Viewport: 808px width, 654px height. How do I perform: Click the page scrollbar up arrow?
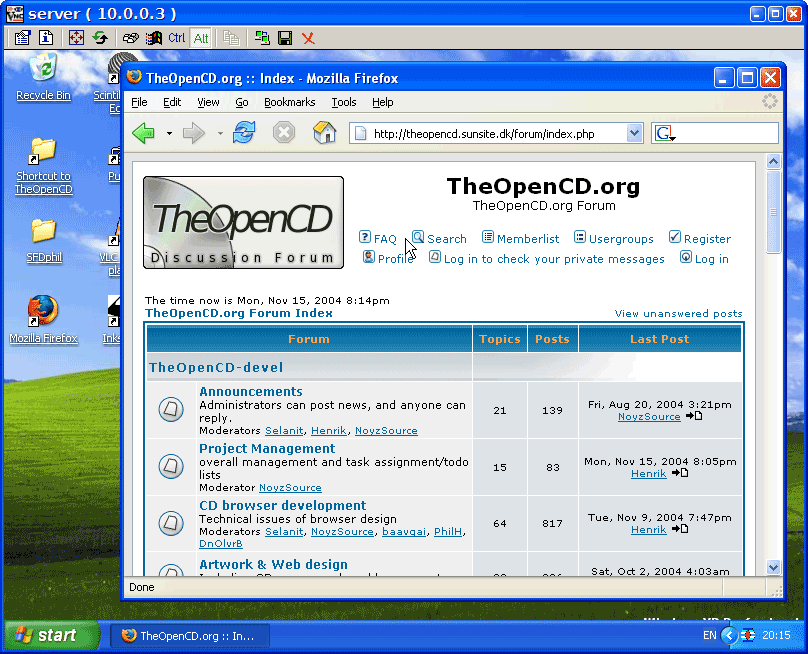tap(773, 161)
